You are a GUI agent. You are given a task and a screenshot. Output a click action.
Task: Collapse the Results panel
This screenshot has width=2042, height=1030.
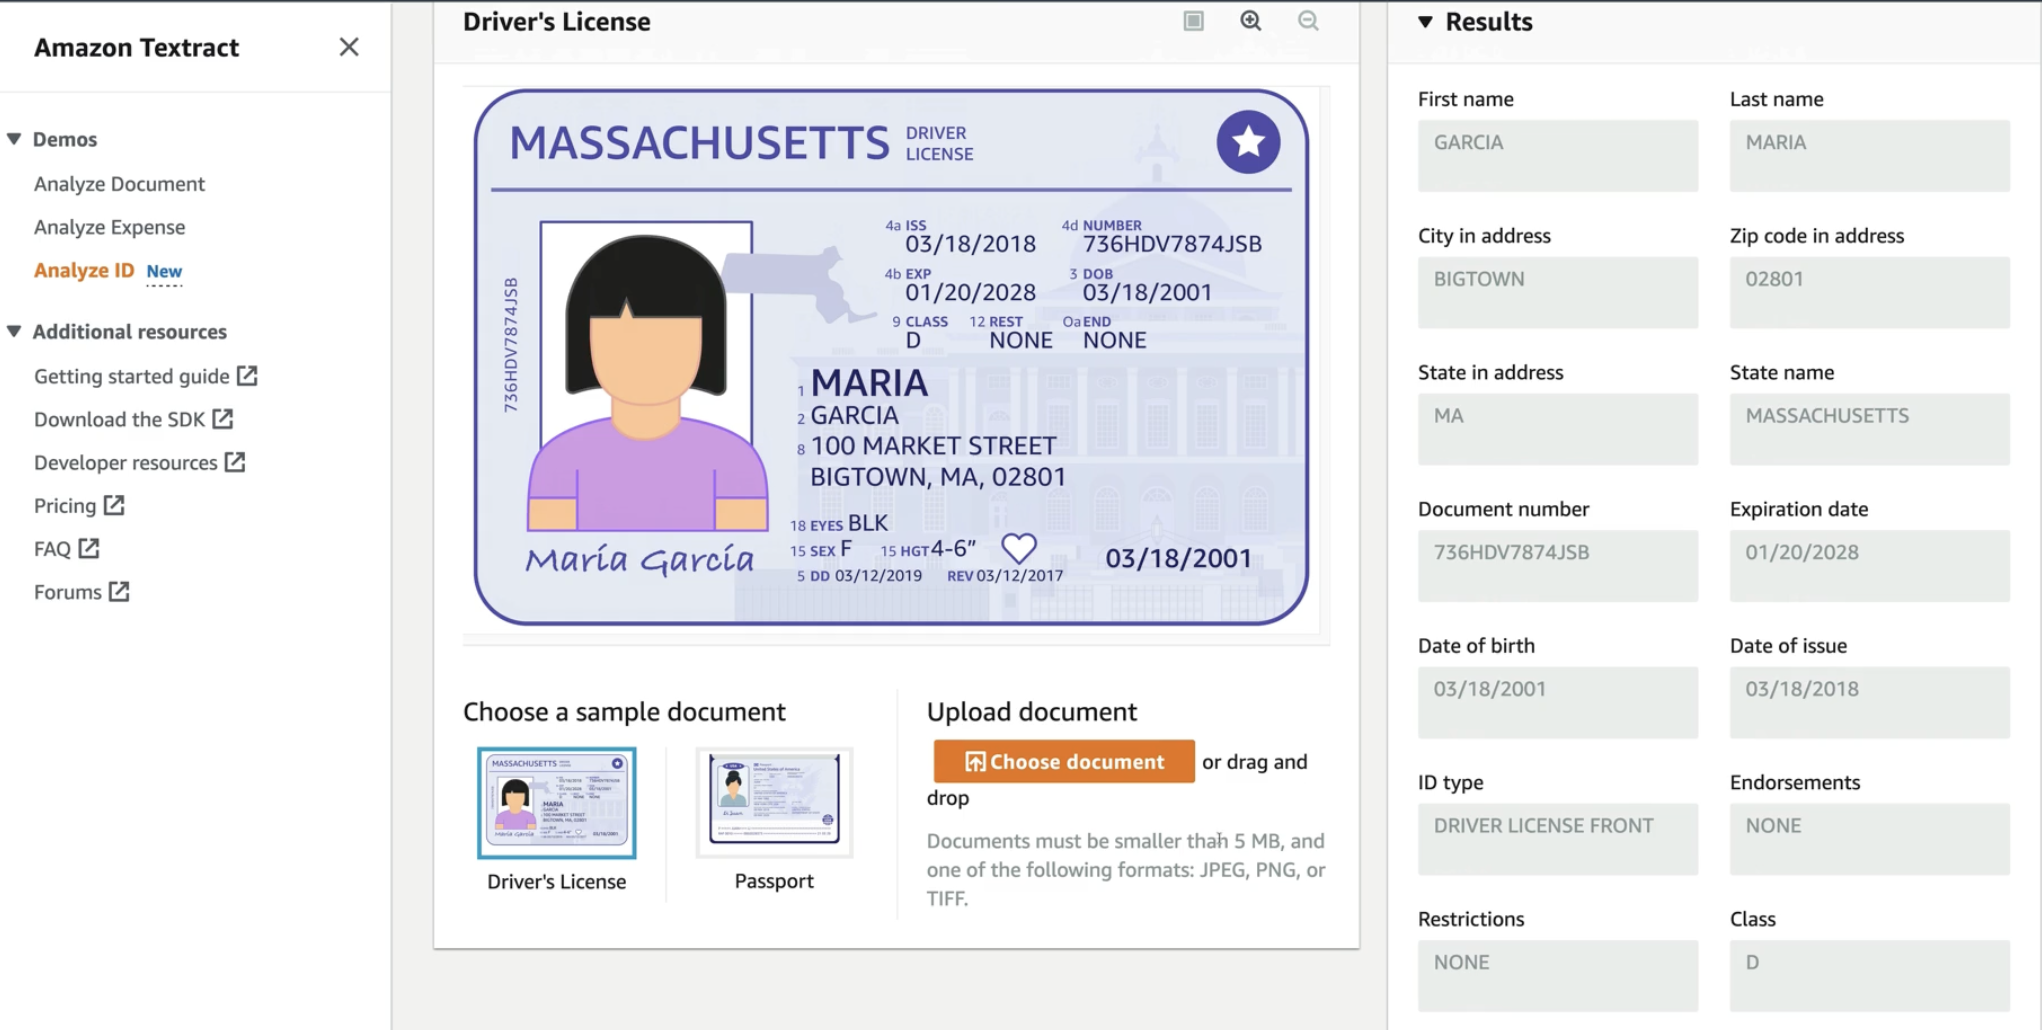tap(1425, 22)
